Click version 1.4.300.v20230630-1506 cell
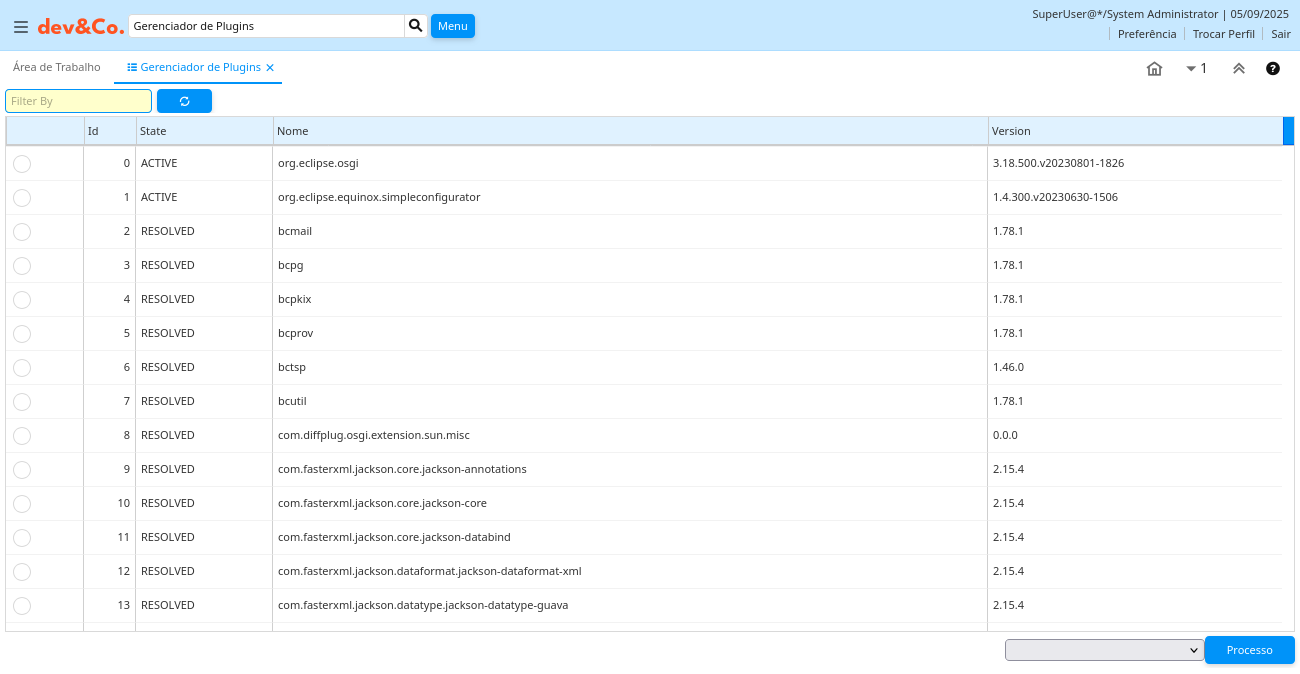1300x674 pixels. (1135, 197)
